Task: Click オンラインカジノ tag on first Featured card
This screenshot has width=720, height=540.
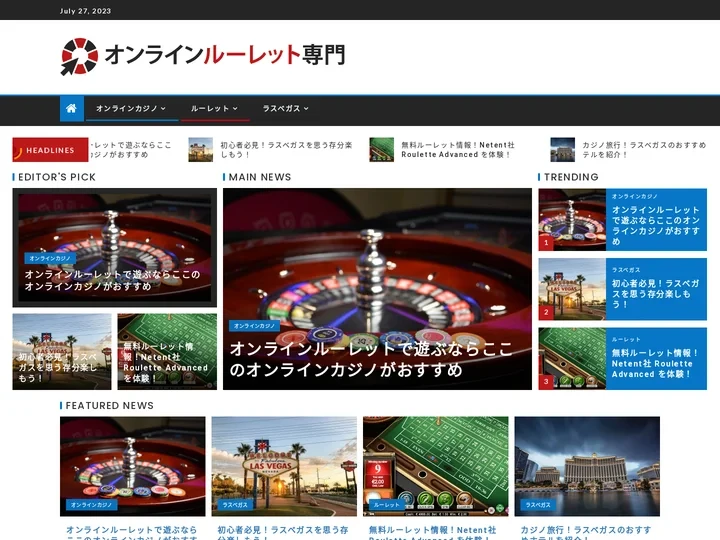Action: (91, 505)
